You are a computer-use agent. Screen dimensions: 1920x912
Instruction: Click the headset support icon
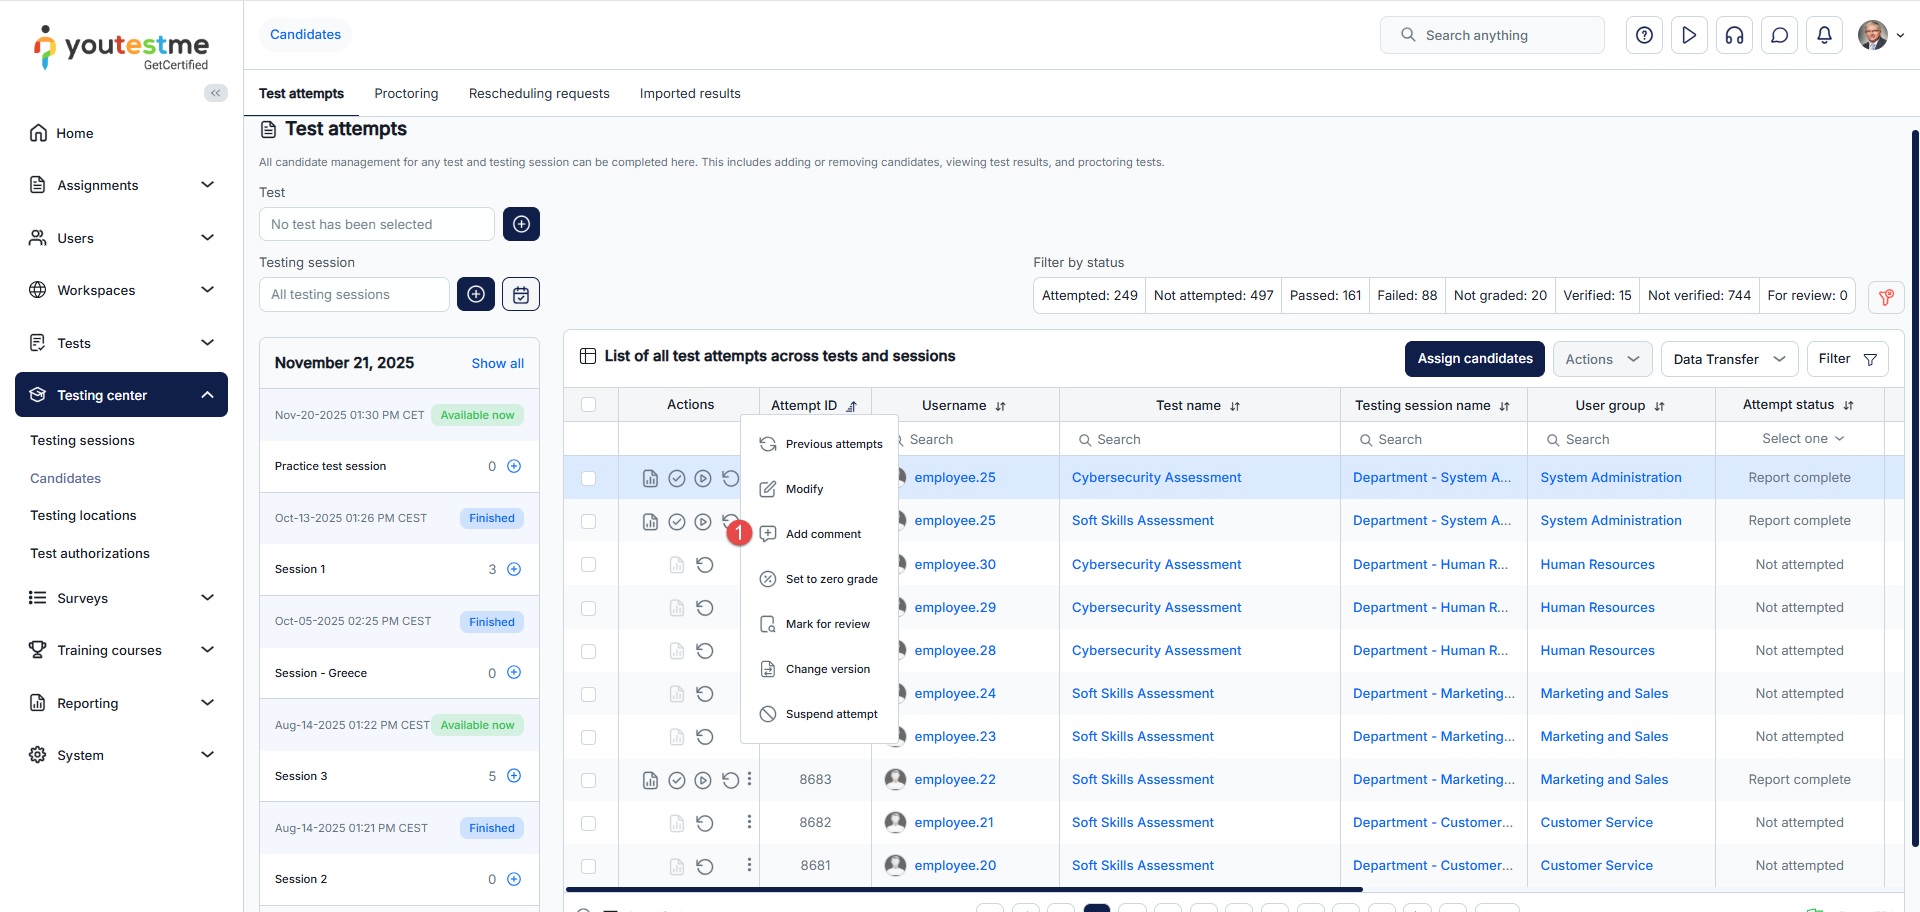click(x=1734, y=35)
